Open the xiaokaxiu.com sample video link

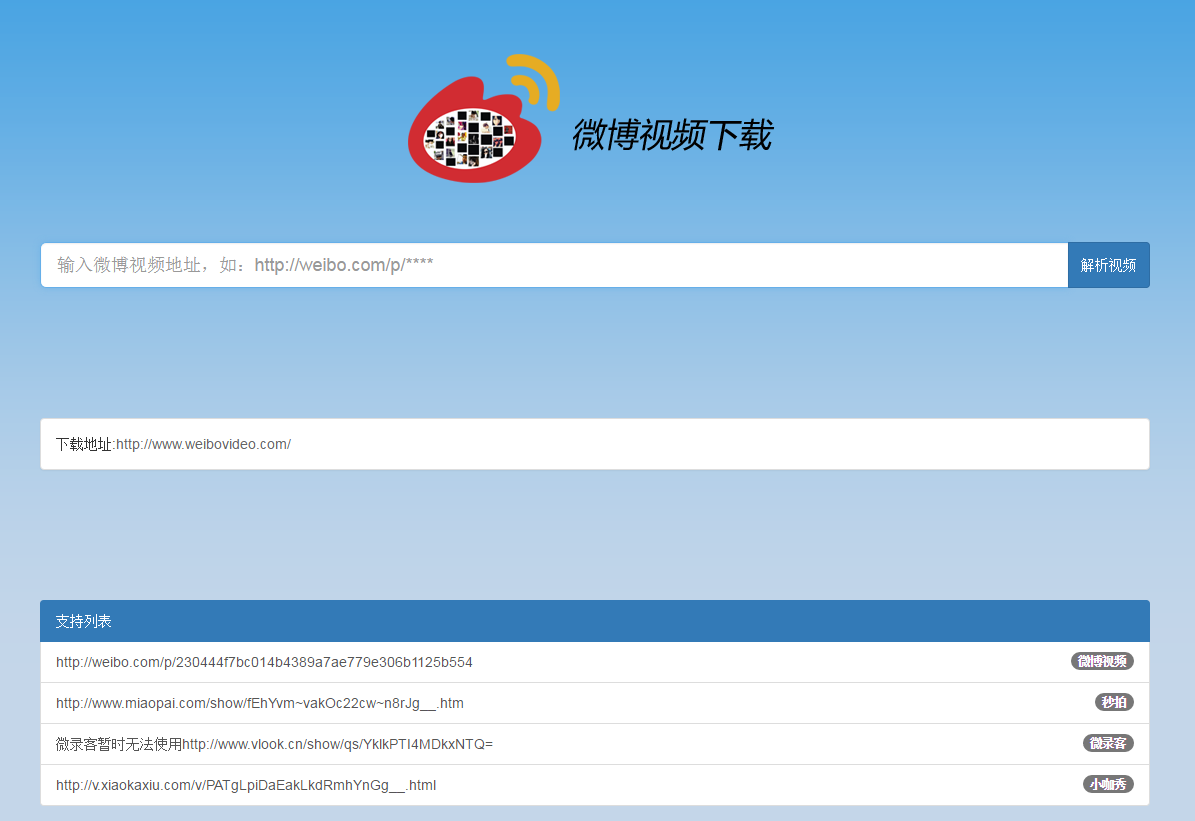tap(246, 784)
